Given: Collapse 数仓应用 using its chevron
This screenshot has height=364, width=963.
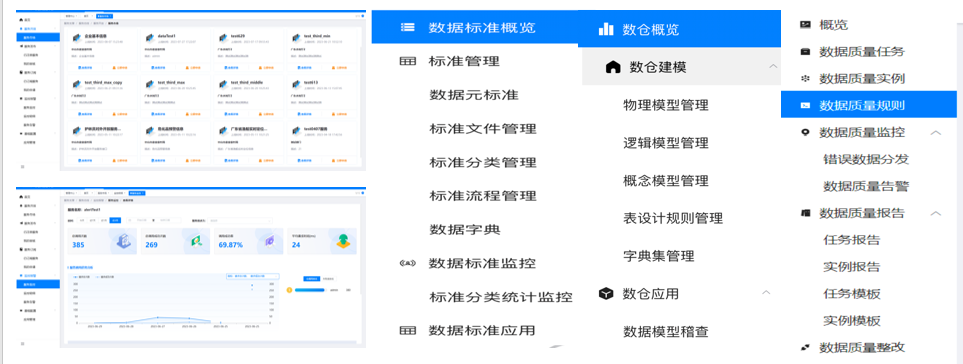Looking at the screenshot, I should pos(766,293).
